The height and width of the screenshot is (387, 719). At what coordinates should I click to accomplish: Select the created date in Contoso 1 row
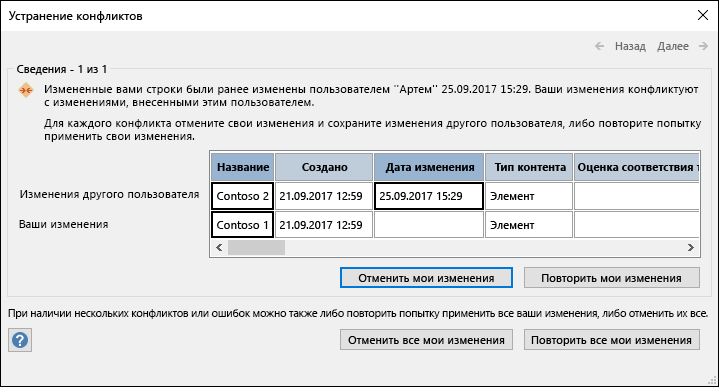click(x=324, y=225)
